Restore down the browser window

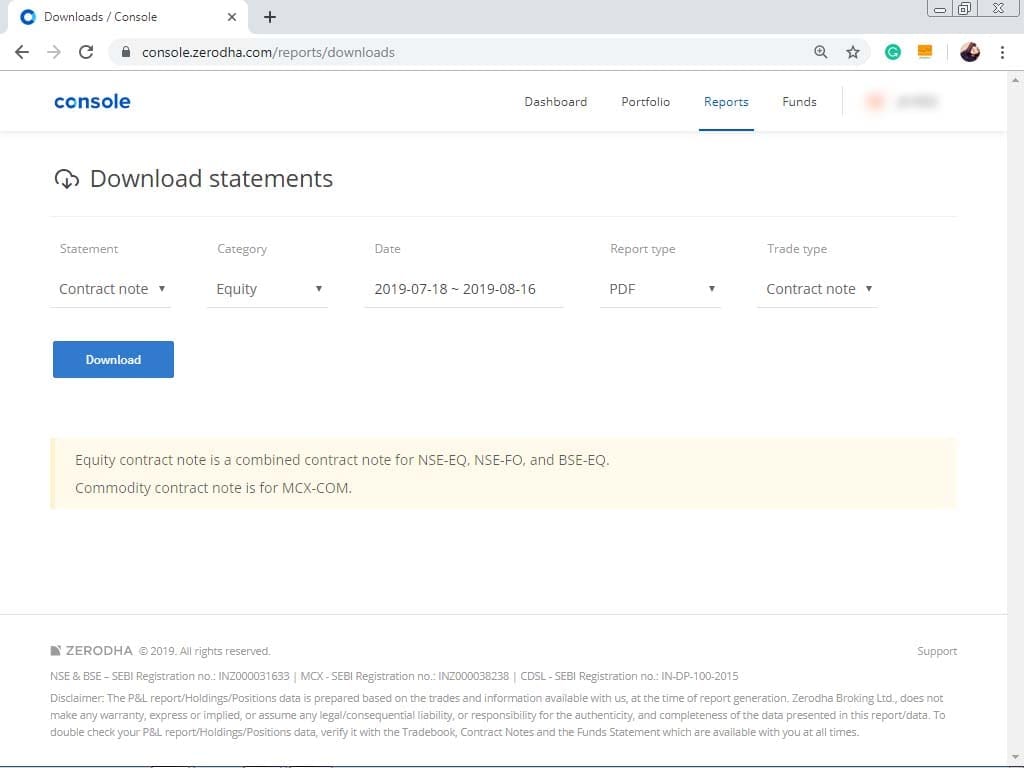pos(965,8)
